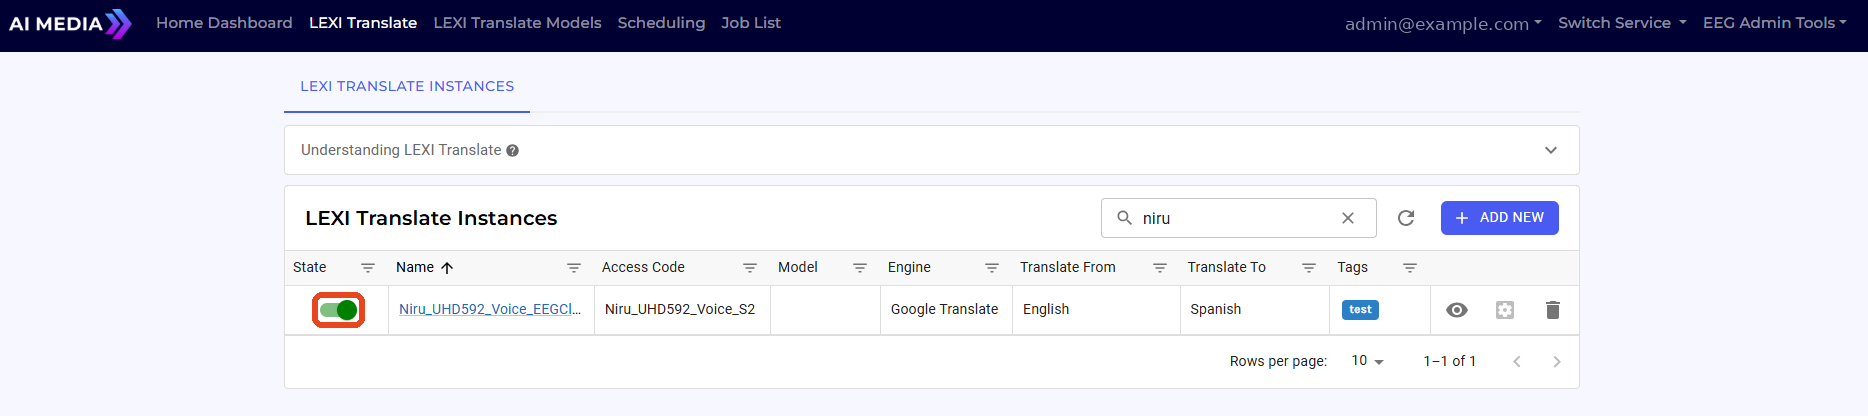Open the Job List page

coord(751,22)
